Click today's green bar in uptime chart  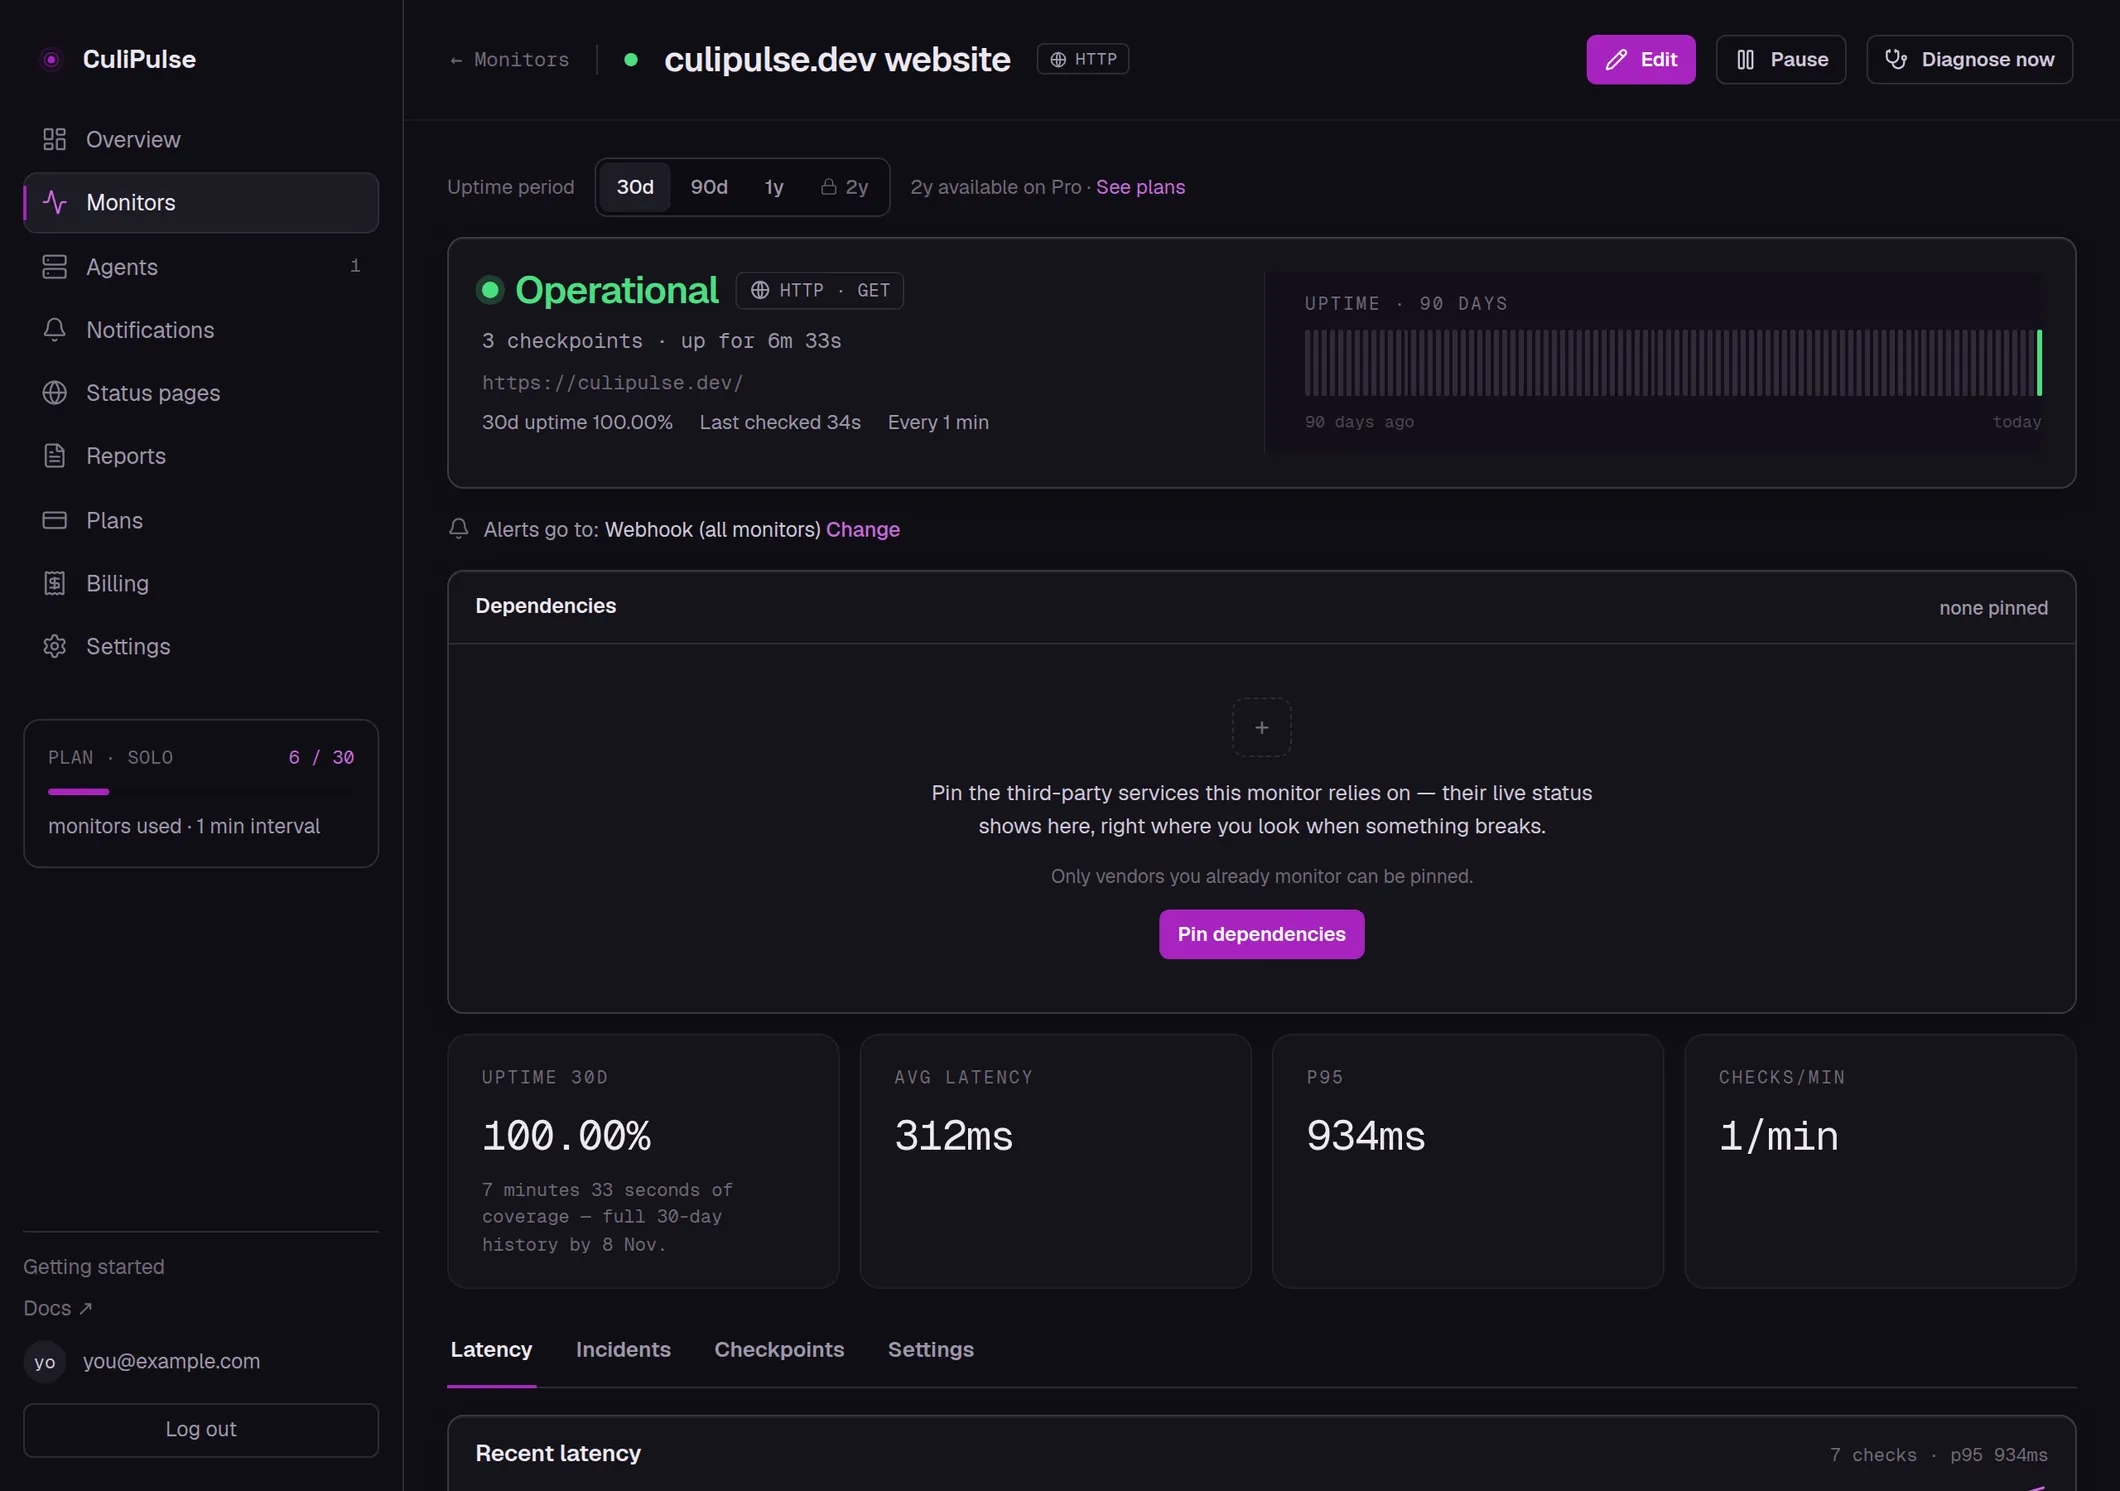2039,363
